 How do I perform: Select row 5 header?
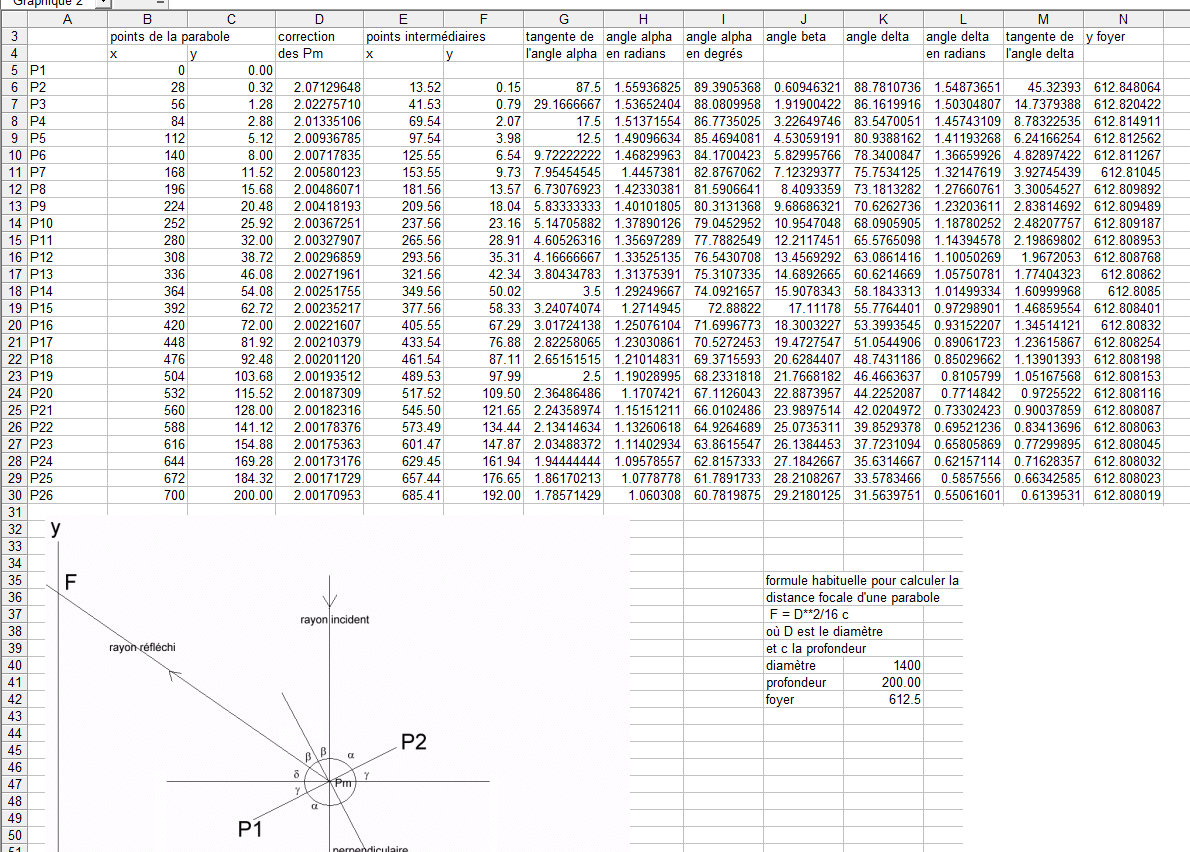(14, 71)
